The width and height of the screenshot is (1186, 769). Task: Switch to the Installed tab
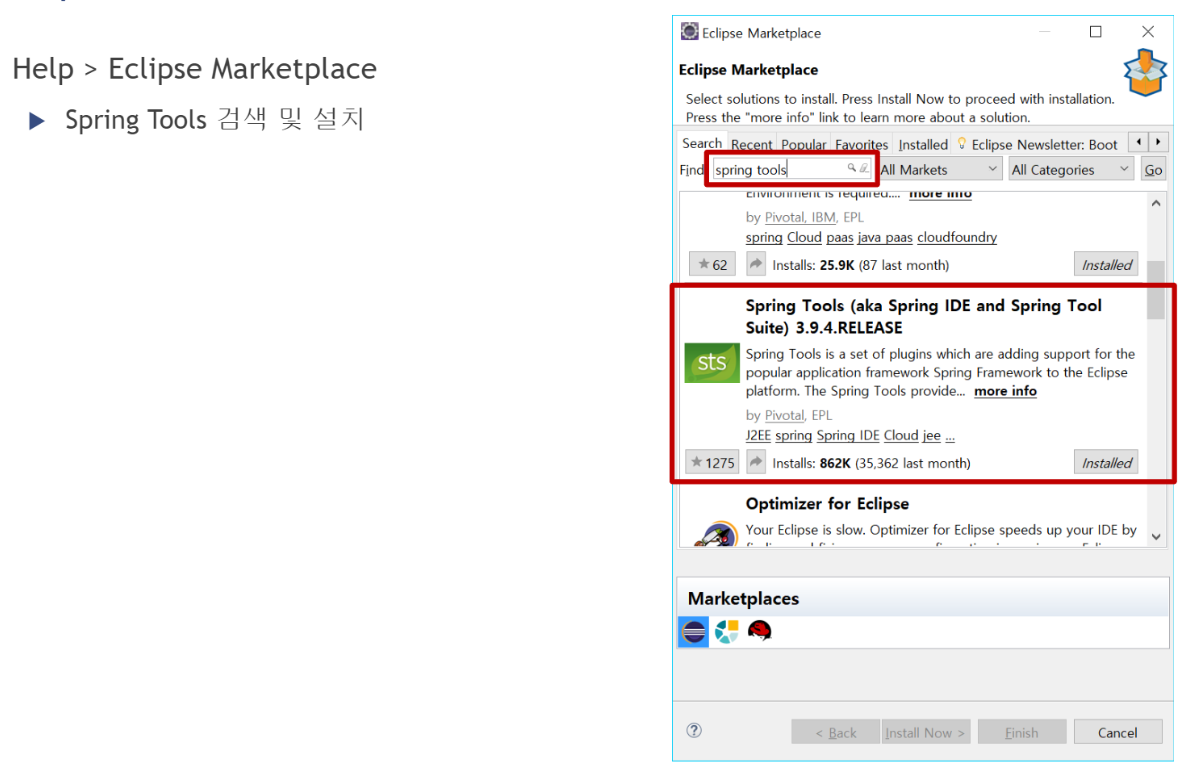pyautogui.click(x=923, y=144)
